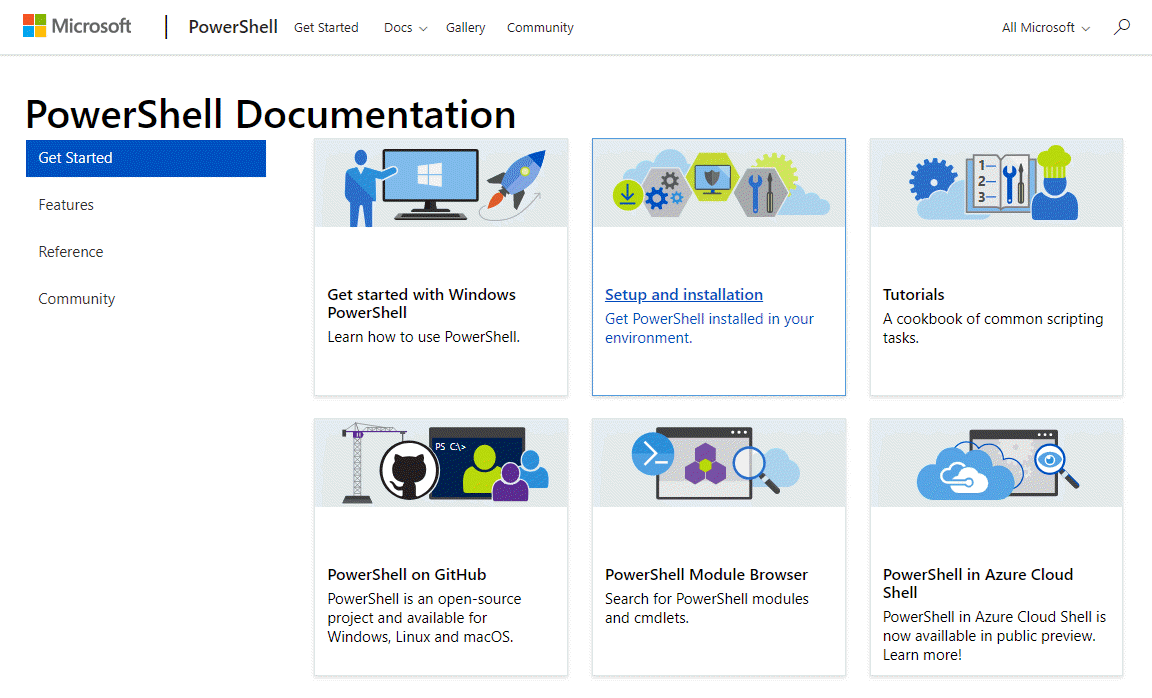This screenshot has height=698, width=1152.
Task: Expand the All Microsoft dropdown
Action: pyautogui.click(x=1044, y=27)
